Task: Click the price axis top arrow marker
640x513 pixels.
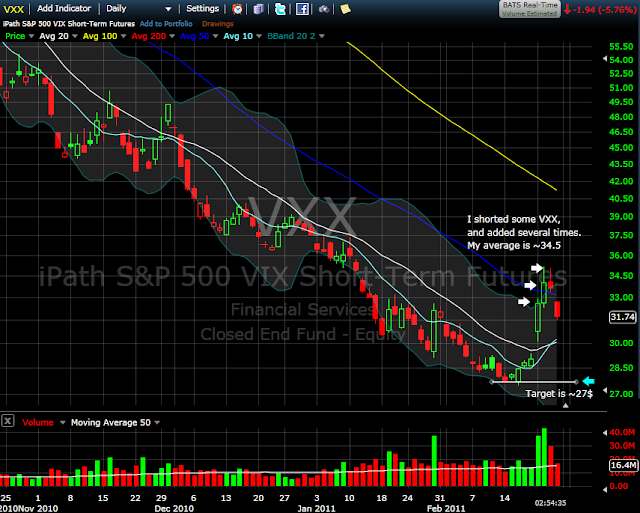Action: [604, 59]
